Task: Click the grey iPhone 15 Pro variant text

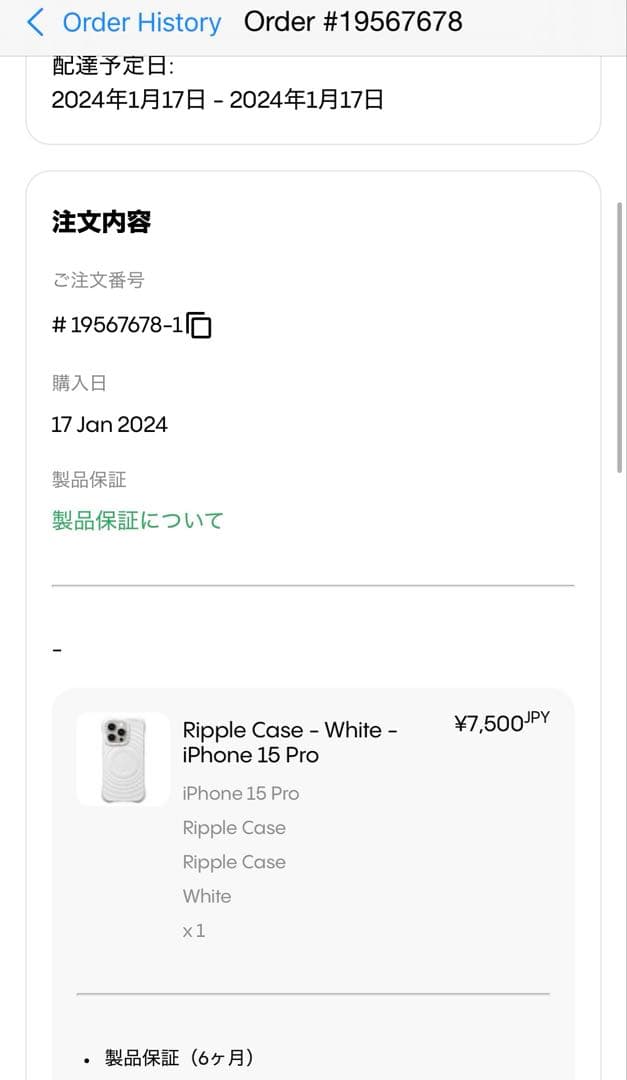Action: [x=240, y=793]
